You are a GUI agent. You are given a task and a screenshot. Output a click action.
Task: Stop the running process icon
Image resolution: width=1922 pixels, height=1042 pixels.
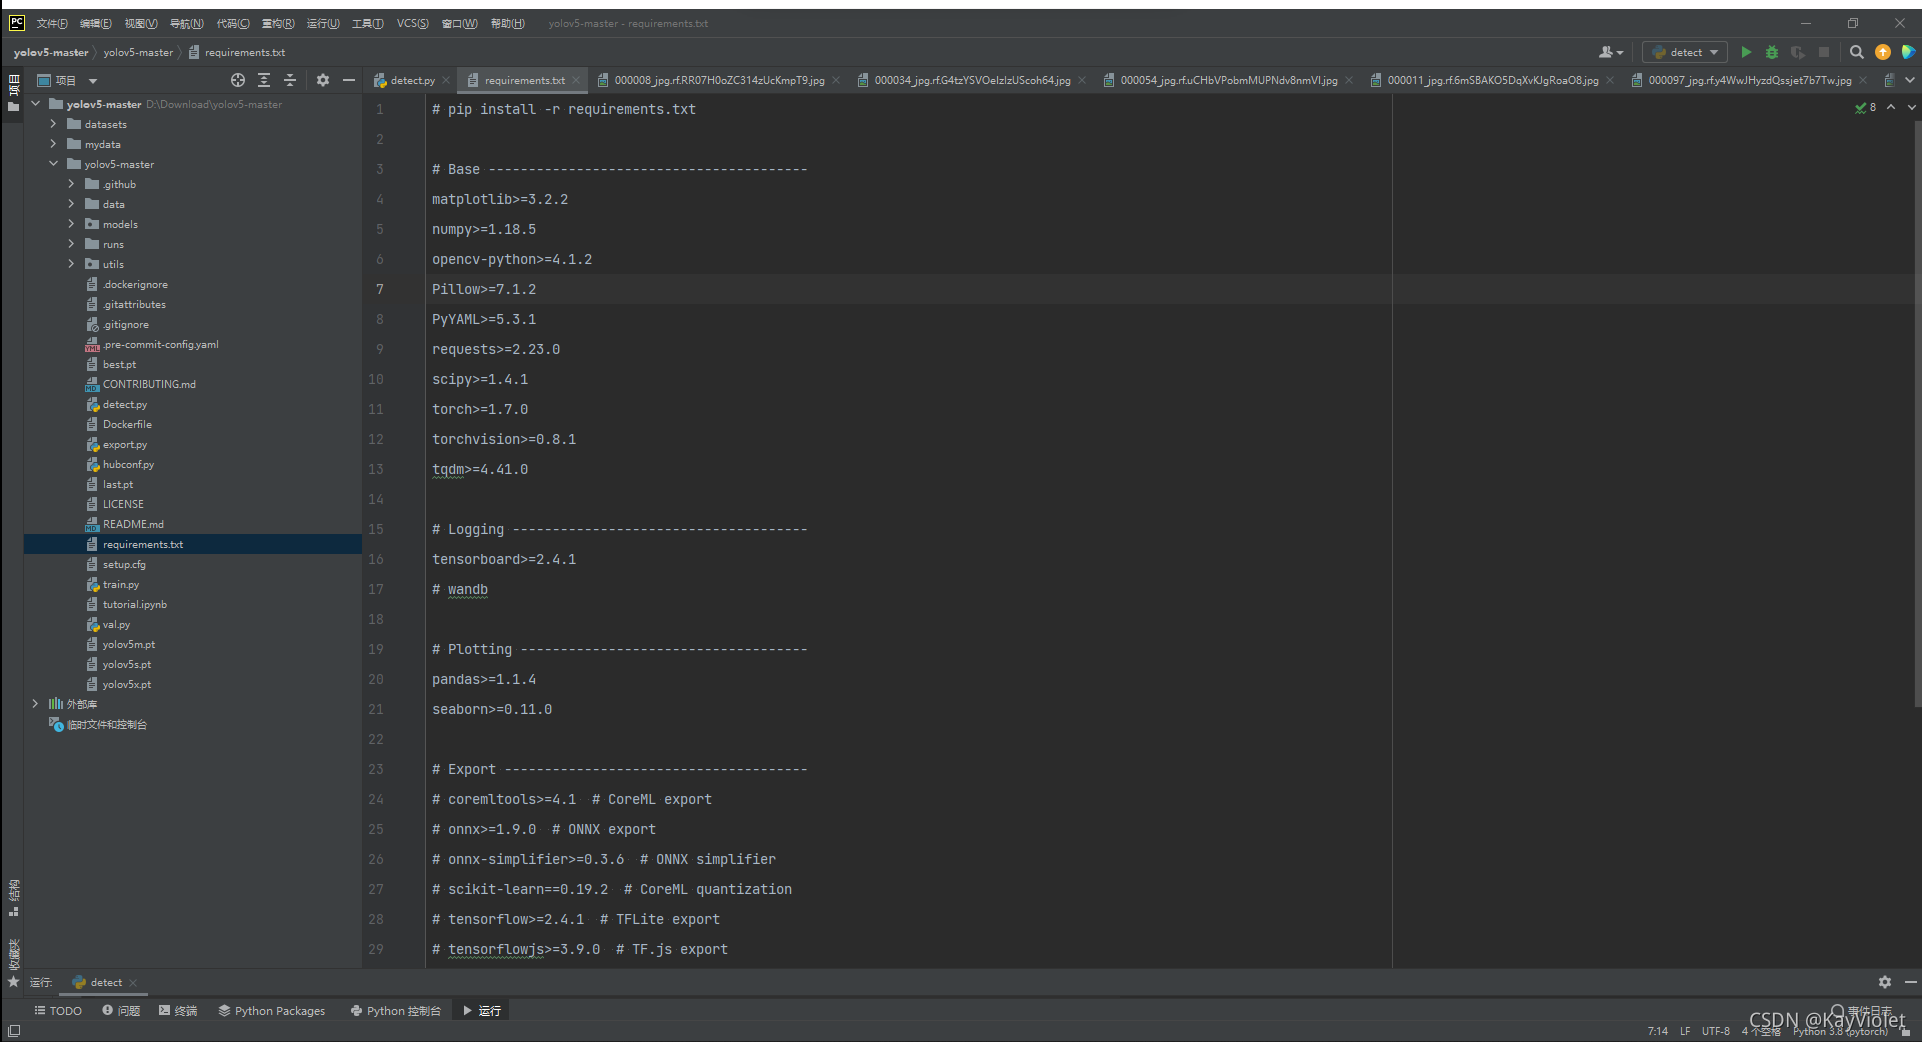[x=1824, y=52]
